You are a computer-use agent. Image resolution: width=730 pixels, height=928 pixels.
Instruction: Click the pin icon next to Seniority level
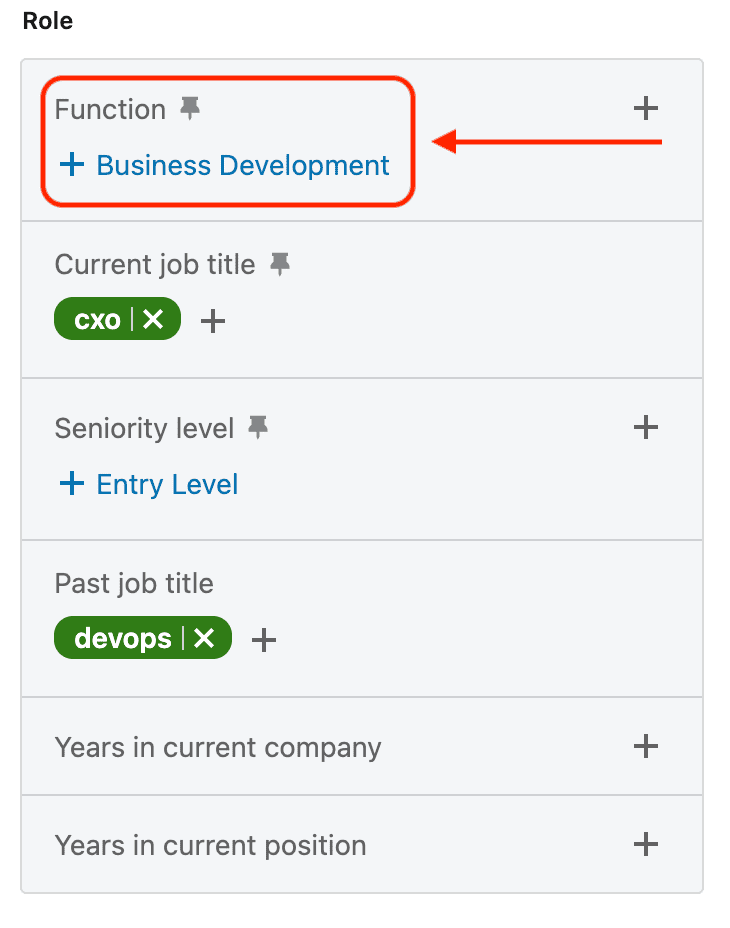258,428
